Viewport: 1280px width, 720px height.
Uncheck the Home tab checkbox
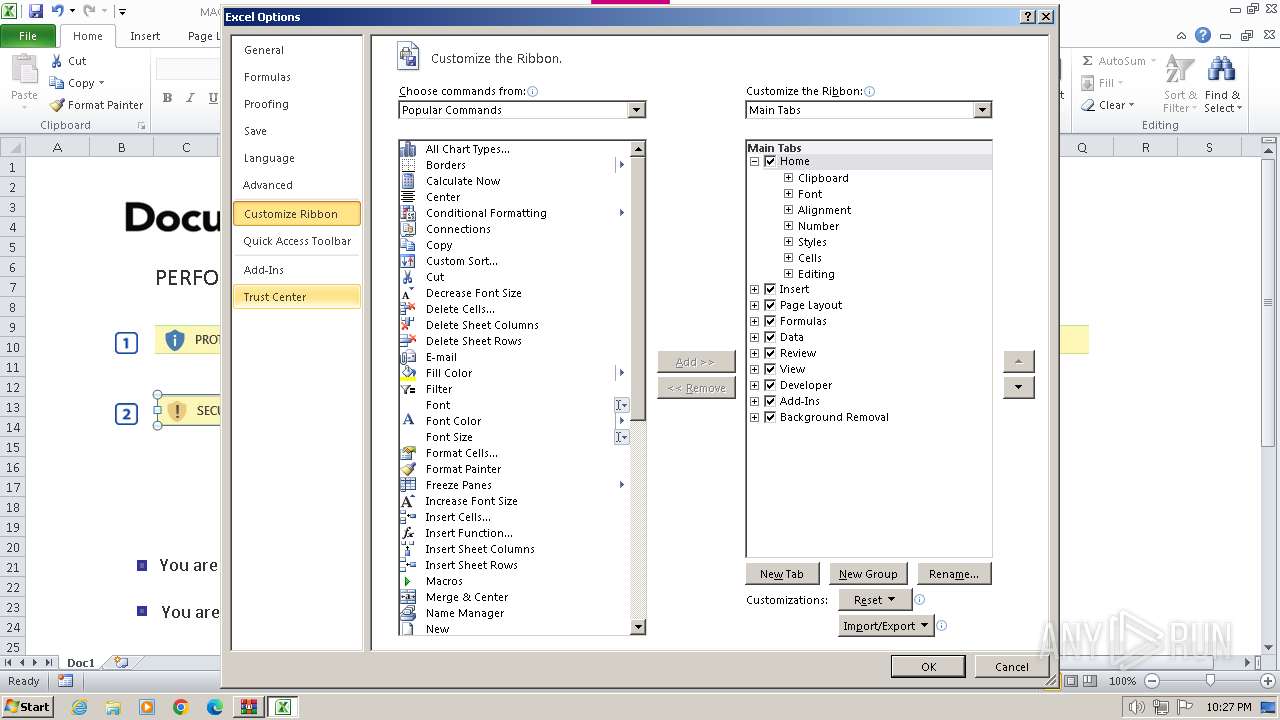pos(770,161)
